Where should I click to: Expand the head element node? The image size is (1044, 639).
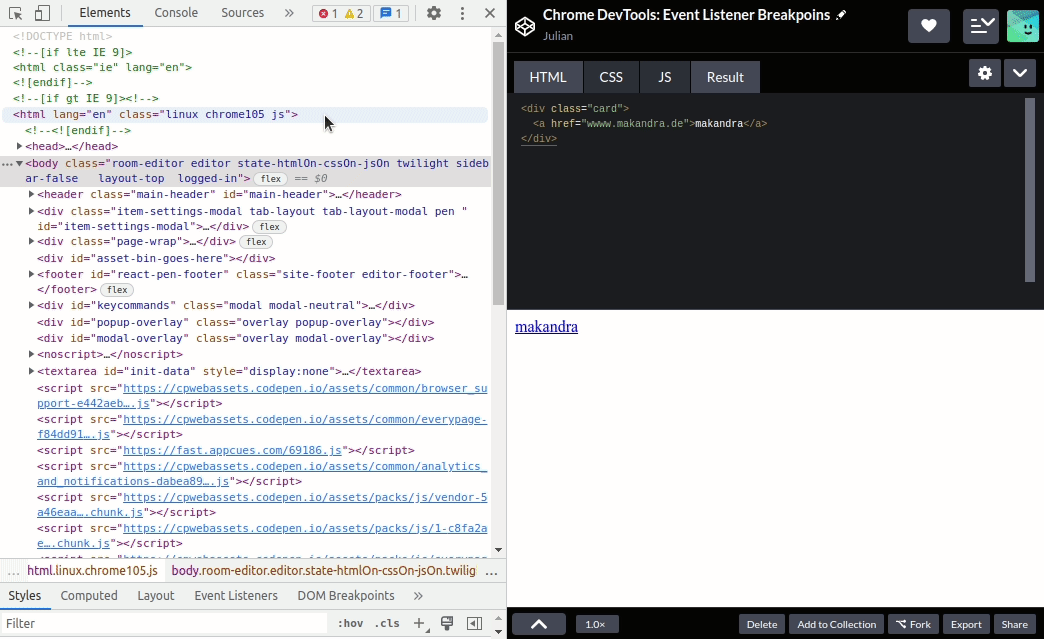pos(20,147)
